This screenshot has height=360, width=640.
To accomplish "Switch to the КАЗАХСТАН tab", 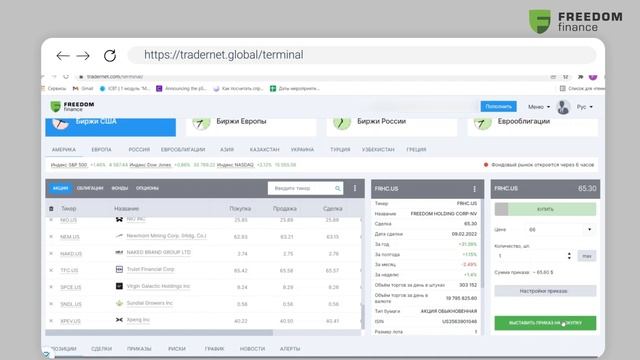I will [264, 149].
